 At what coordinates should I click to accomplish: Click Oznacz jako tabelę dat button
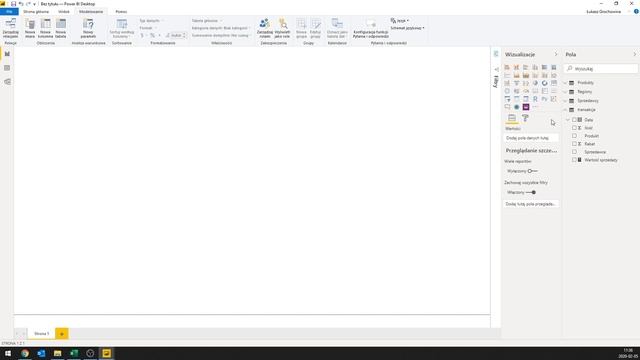pyautogui.click(x=337, y=28)
